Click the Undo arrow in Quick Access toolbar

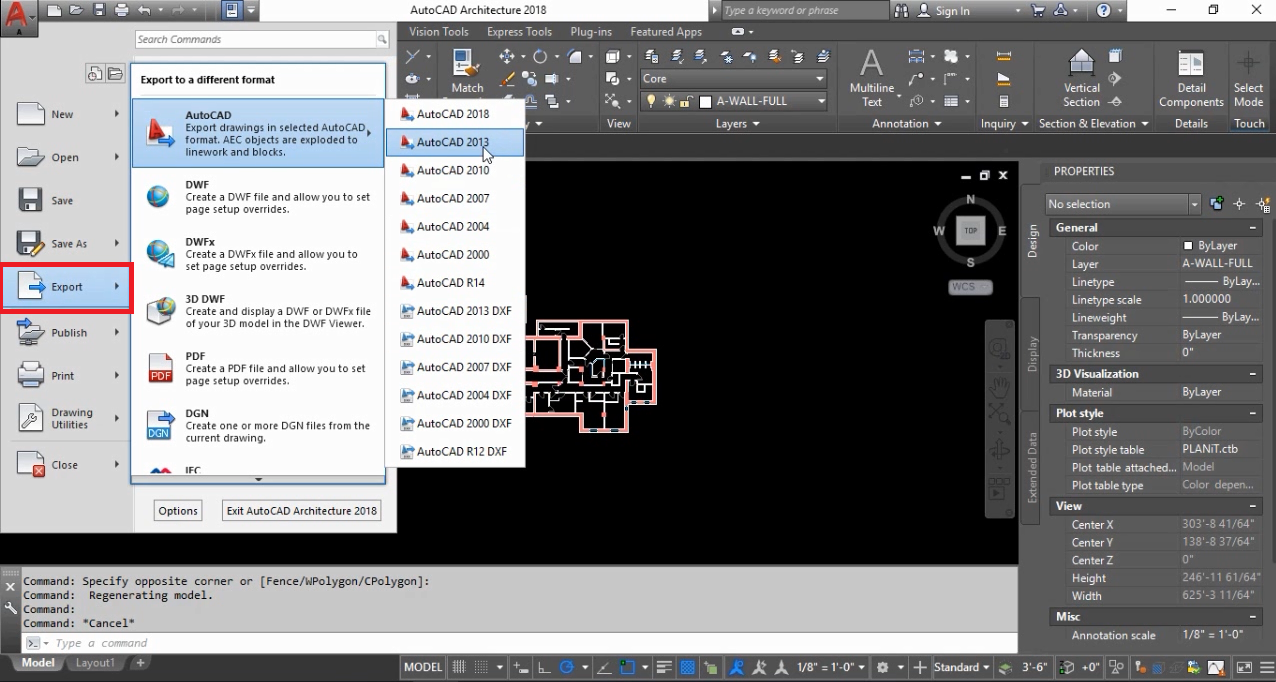pyautogui.click(x=144, y=11)
